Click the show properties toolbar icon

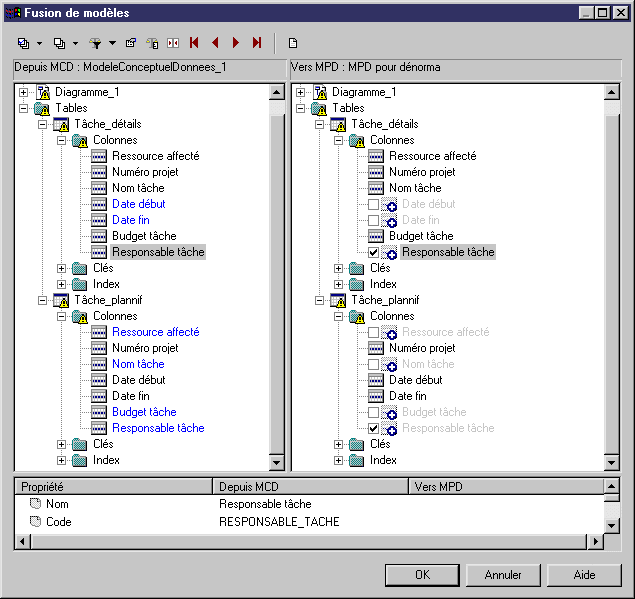[131, 43]
